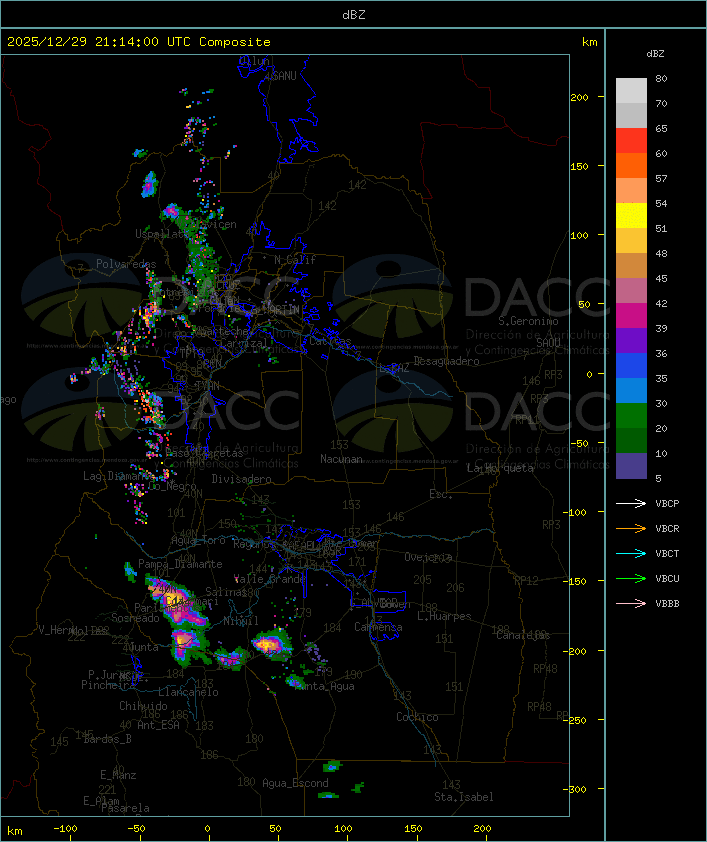Click the light orange 57 dBZ swatch

tap(631, 190)
